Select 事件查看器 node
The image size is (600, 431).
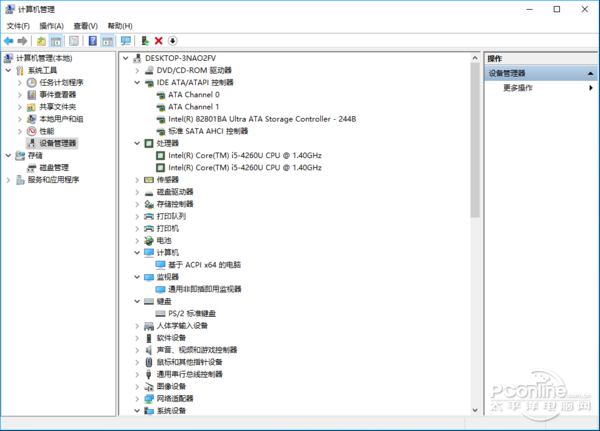pyautogui.click(x=57, y=95)
